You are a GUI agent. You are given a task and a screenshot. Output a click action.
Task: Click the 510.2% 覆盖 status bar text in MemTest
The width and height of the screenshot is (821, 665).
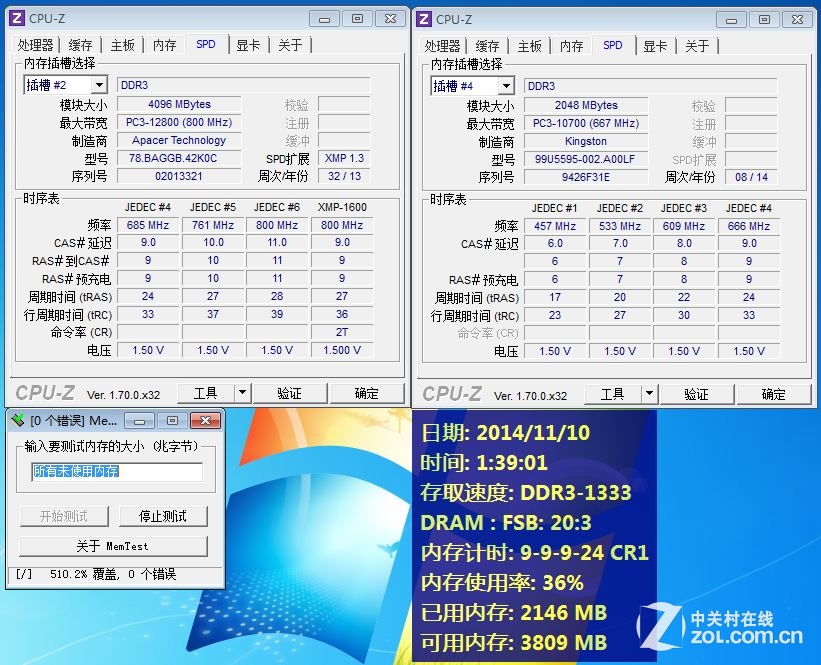(113, 574)
